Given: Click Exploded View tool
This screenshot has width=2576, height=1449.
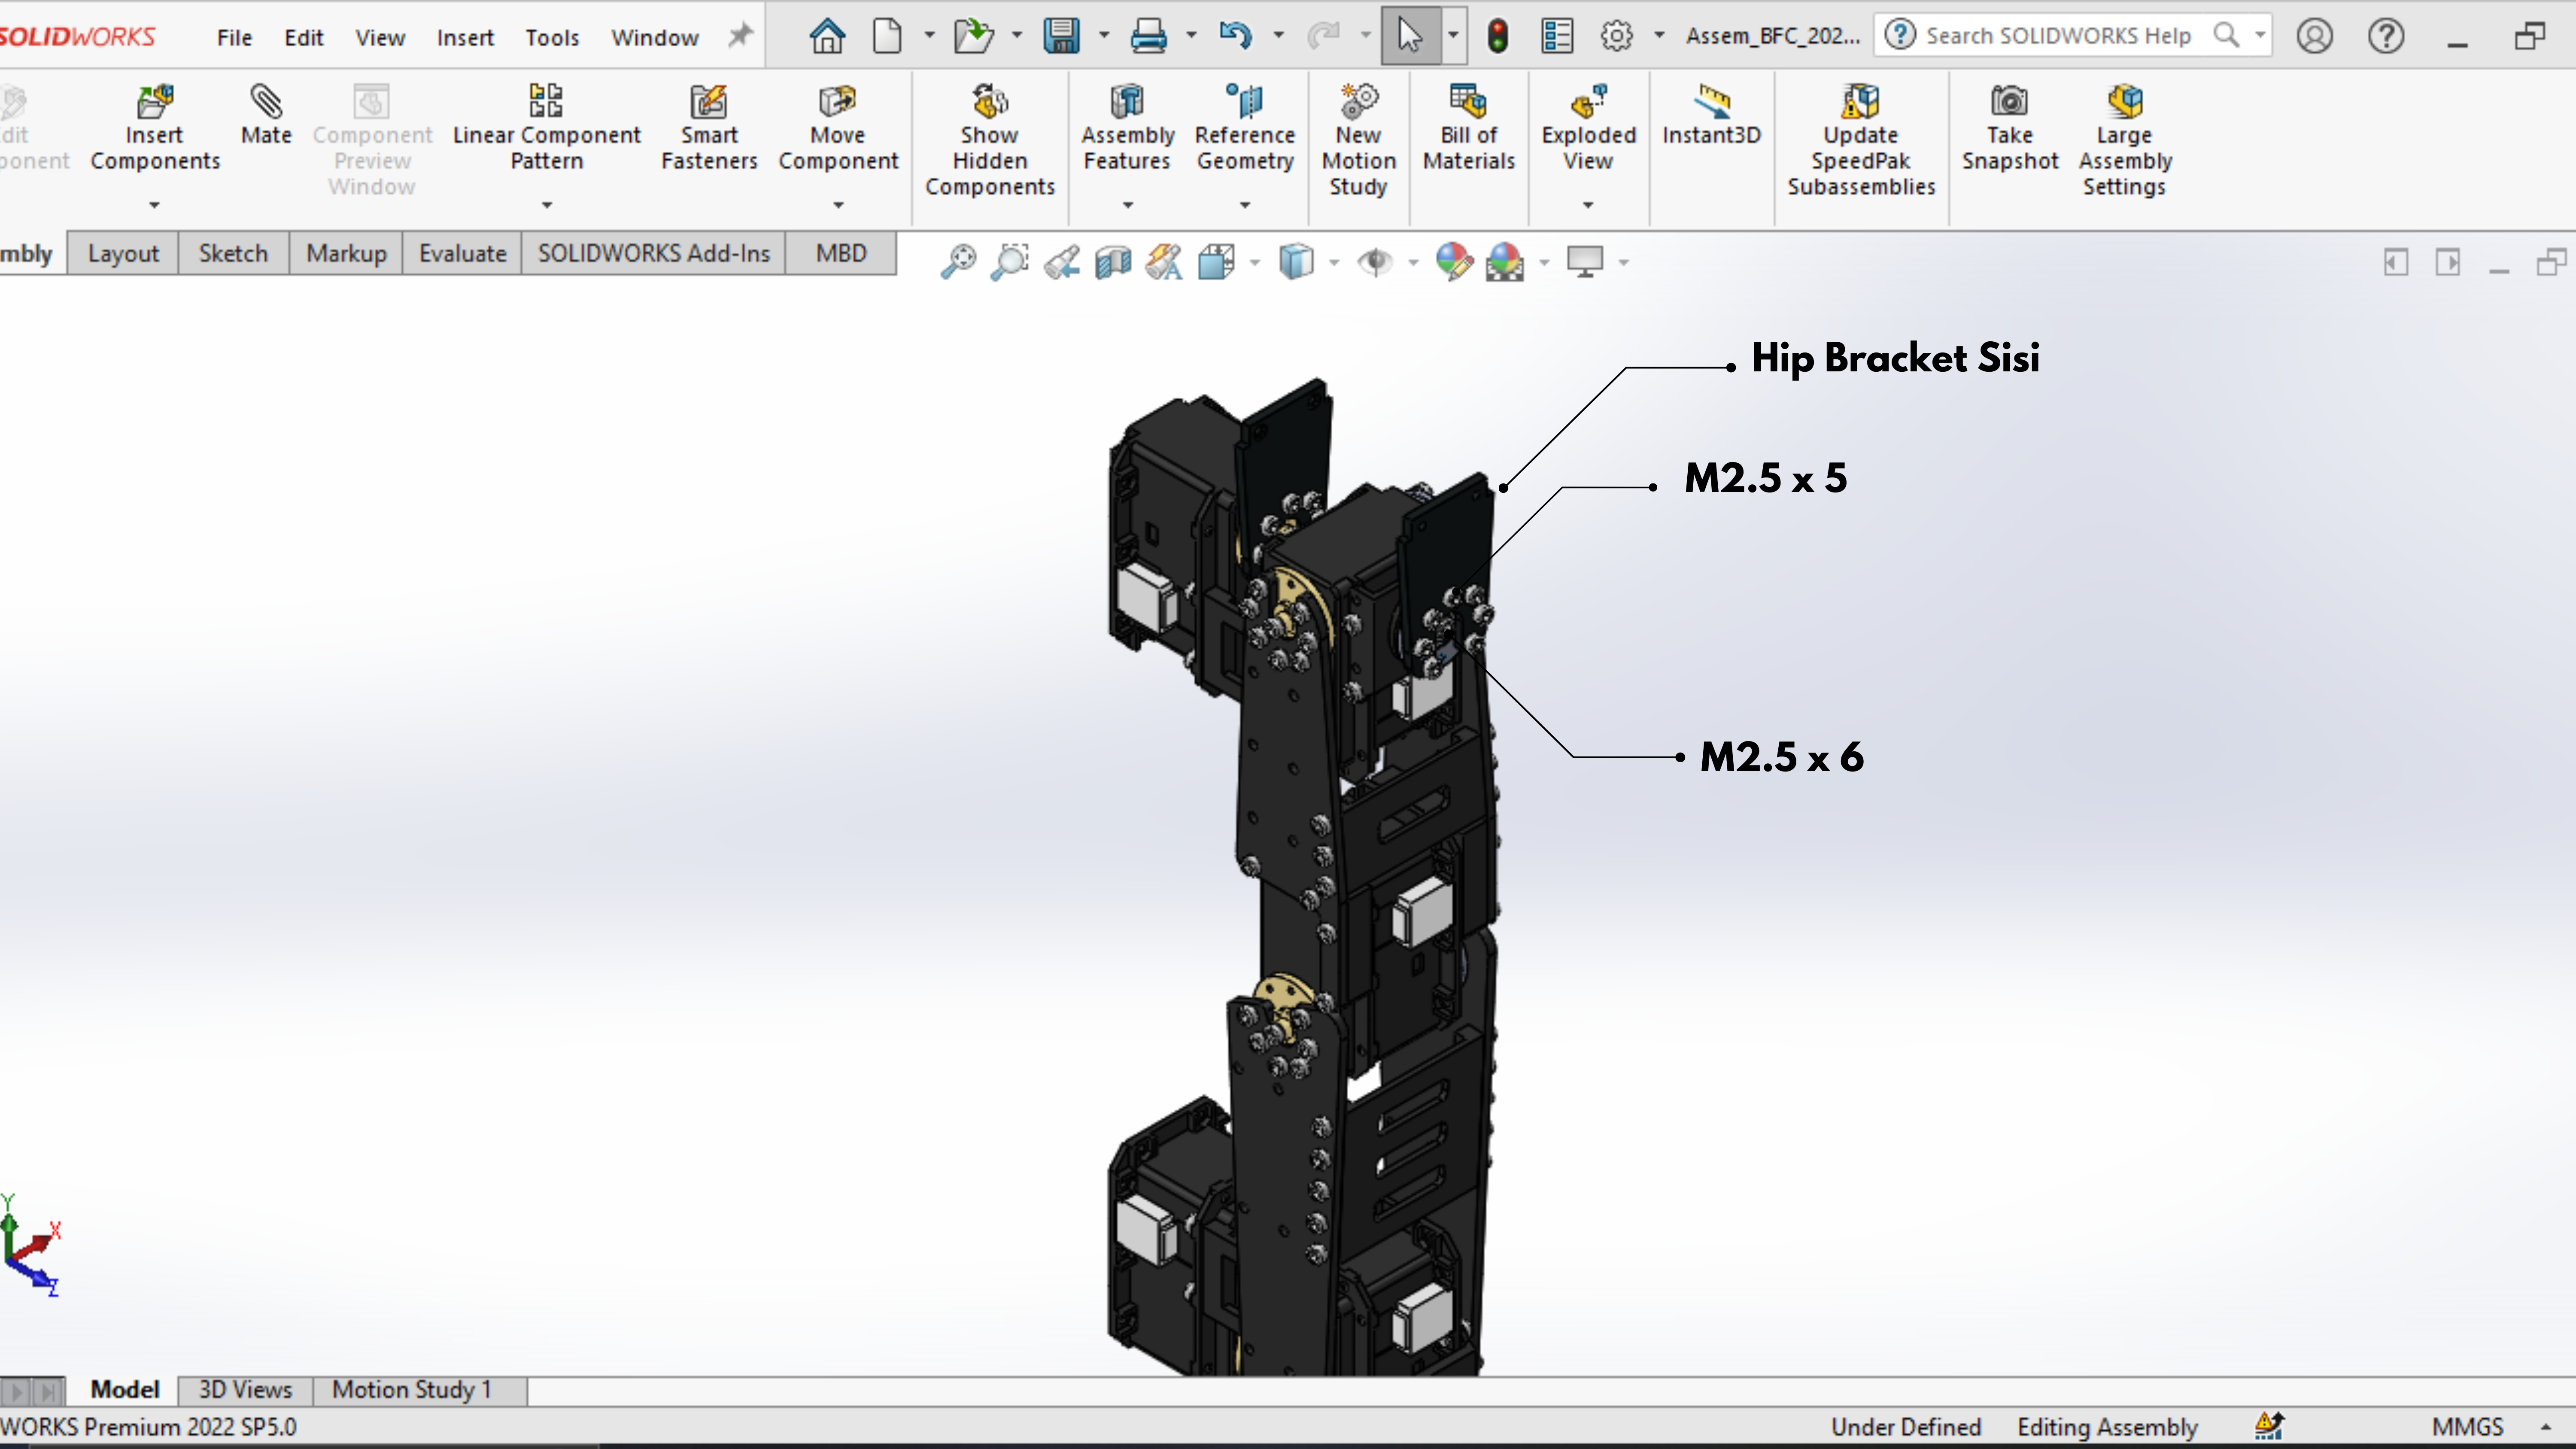Looking at the screenshot, I should coord(1588,128).
